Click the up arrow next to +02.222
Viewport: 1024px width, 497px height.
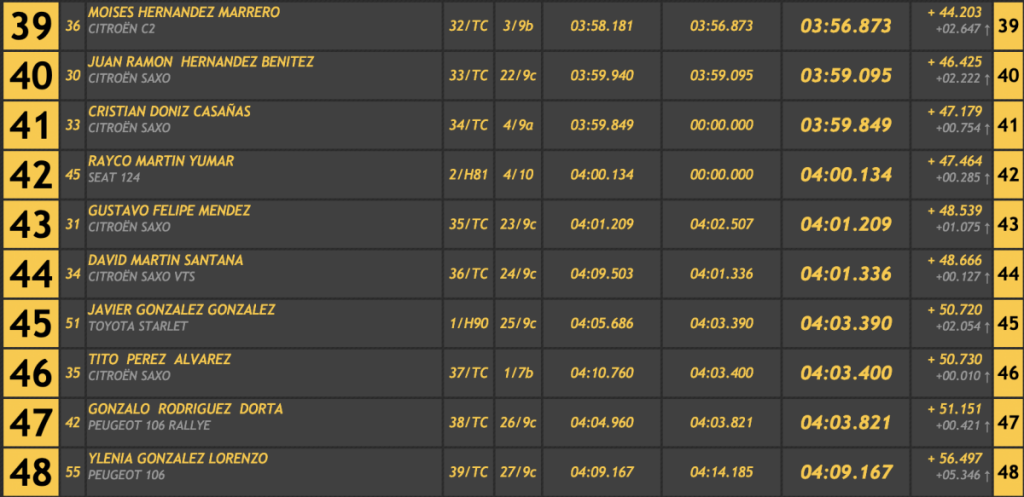pyautogui.click(x=987, y=78)
